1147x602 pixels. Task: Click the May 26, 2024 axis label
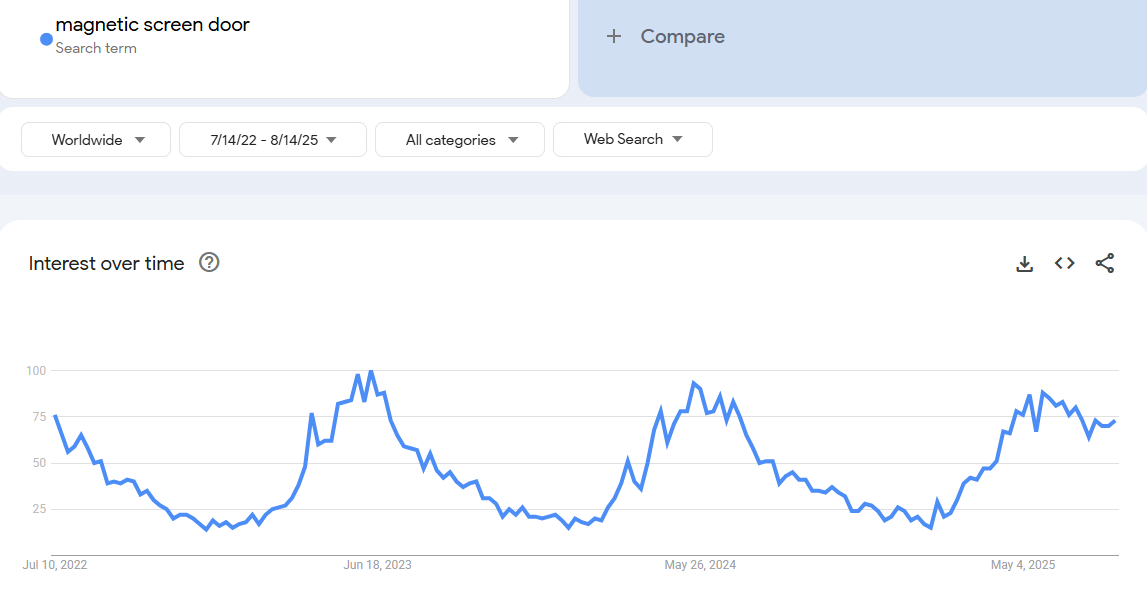click(x=700, y=565)
